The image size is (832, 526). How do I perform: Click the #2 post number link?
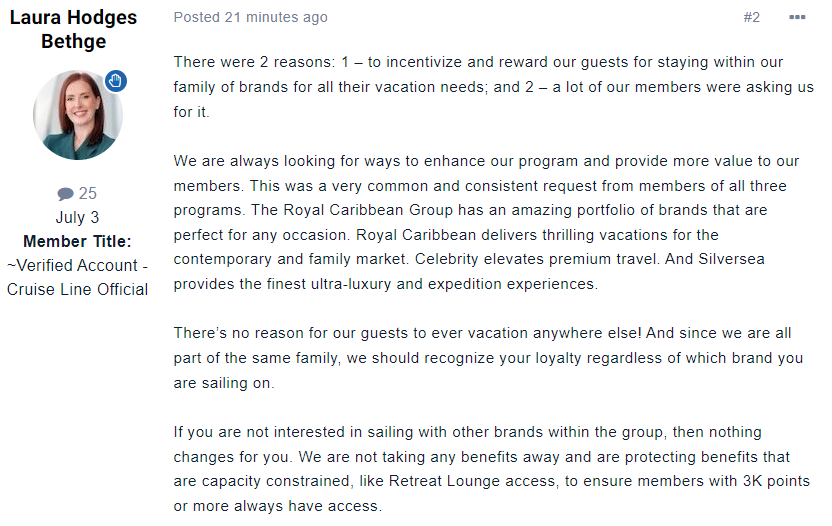point(751,18)
